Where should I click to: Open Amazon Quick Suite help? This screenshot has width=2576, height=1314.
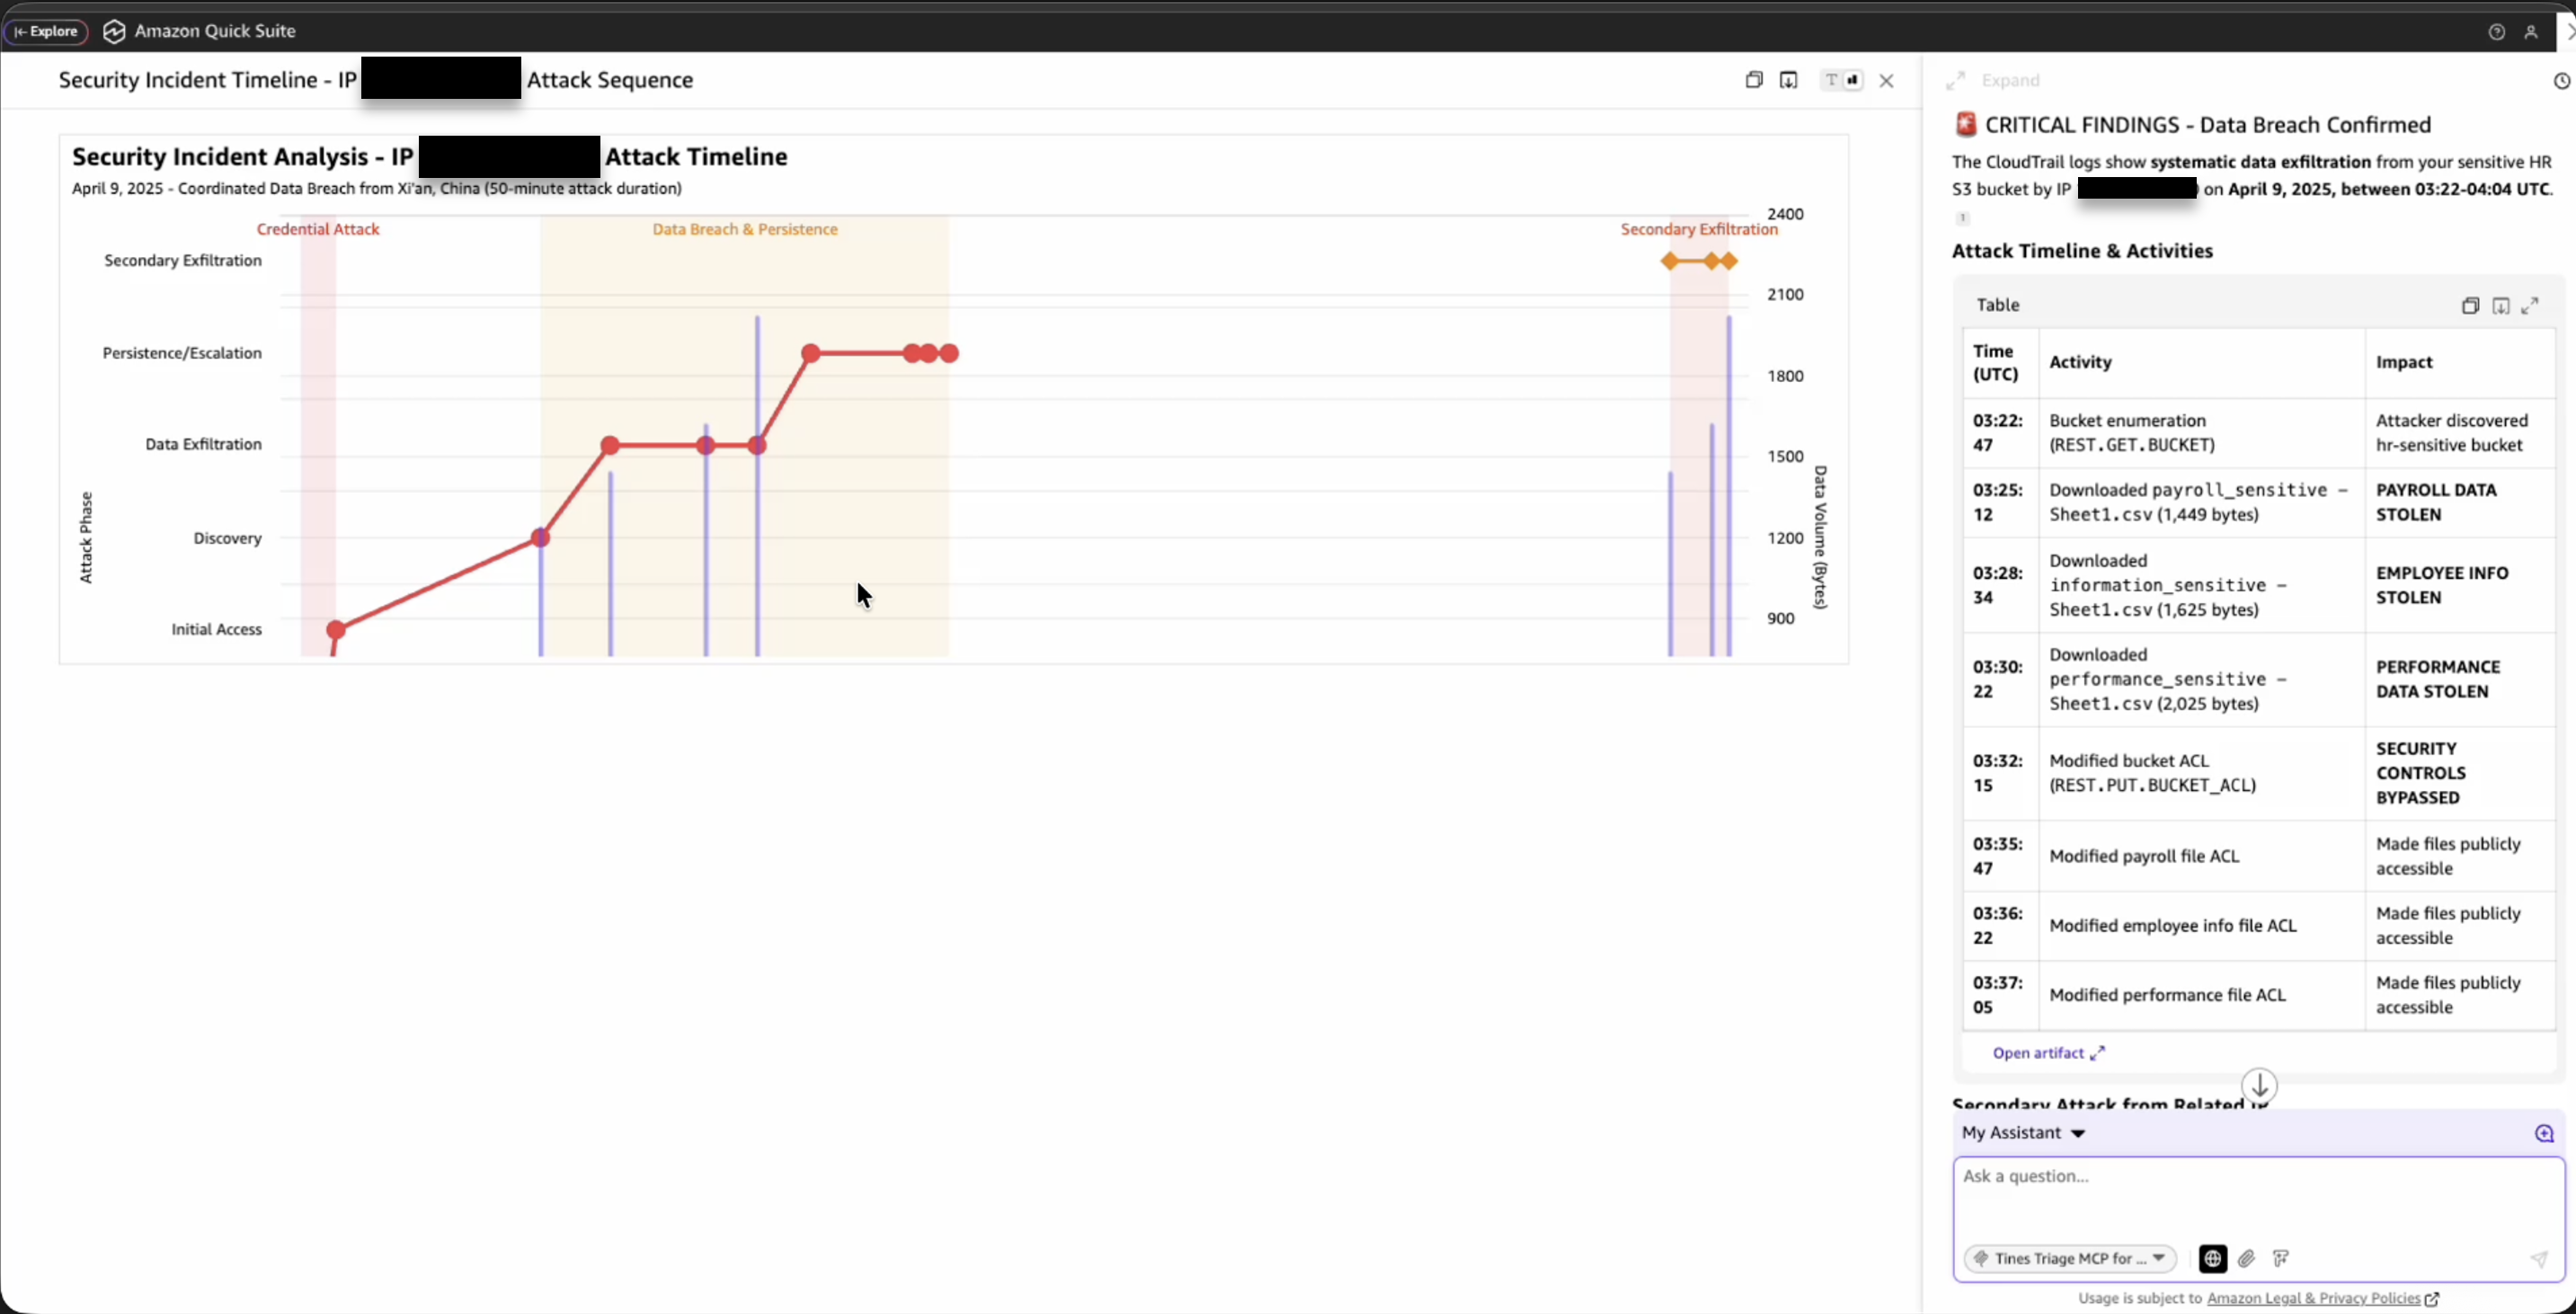2497,31
